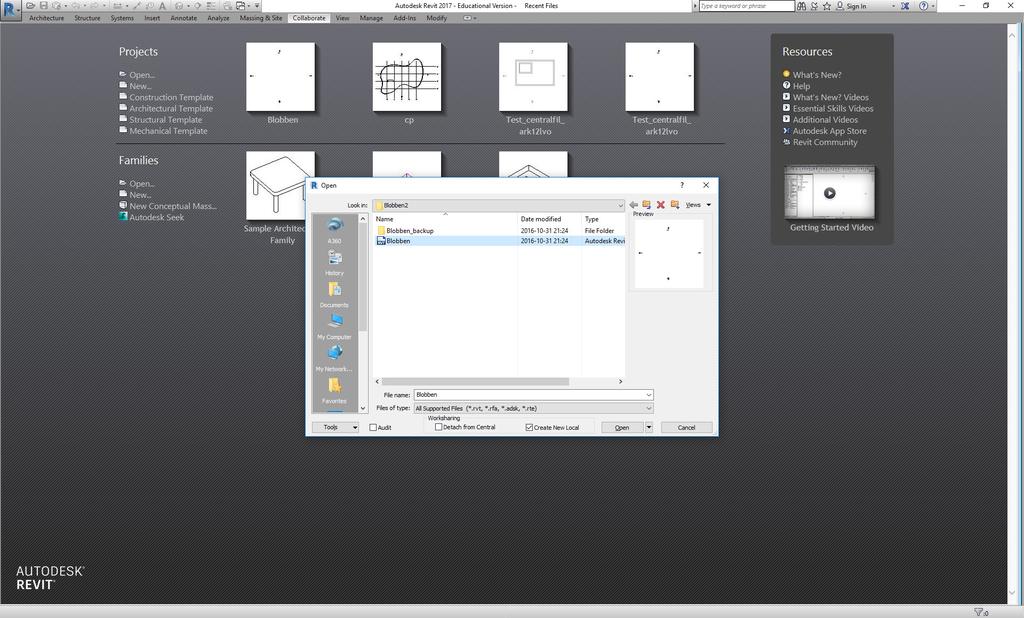Select My Computer in Open dialog sidebar
Viewport: 1024px width, 618px height.
(x=334, y=326)
